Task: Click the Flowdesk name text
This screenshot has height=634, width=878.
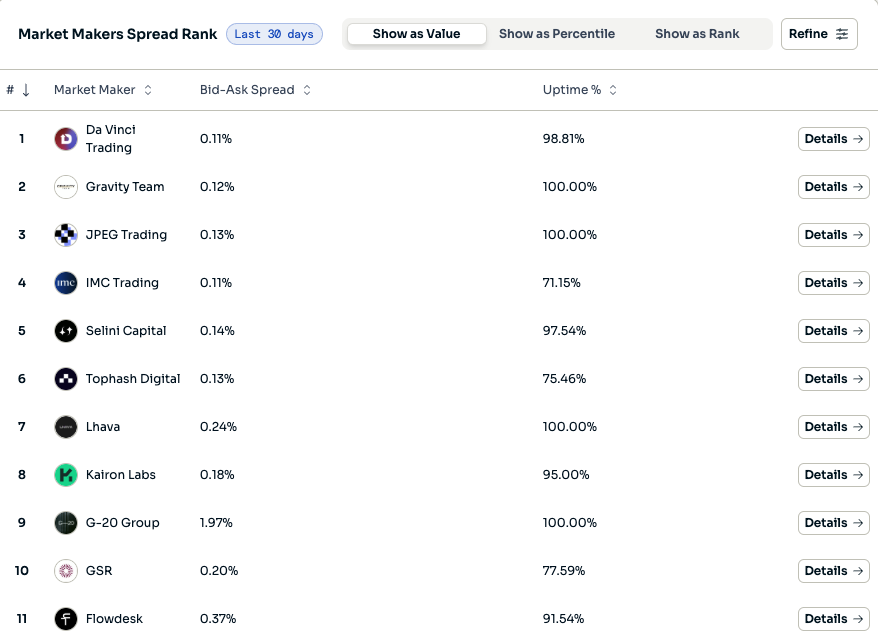Action: click(x=114, y=619)
